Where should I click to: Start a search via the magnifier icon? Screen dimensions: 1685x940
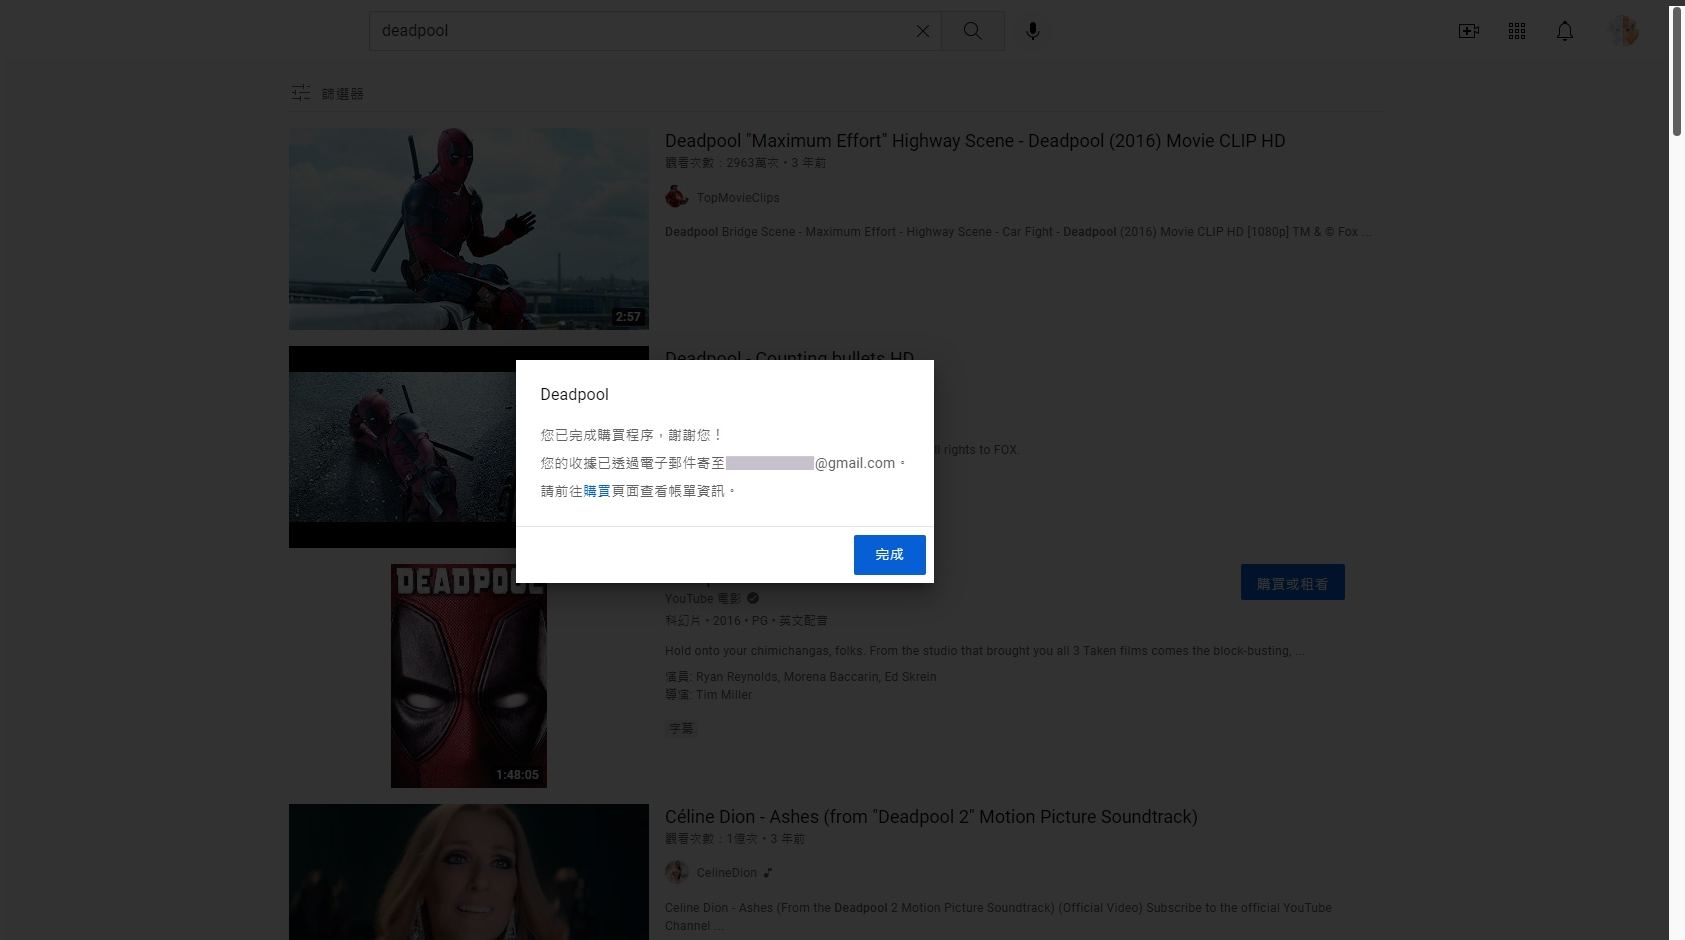(x=971, y=30)
